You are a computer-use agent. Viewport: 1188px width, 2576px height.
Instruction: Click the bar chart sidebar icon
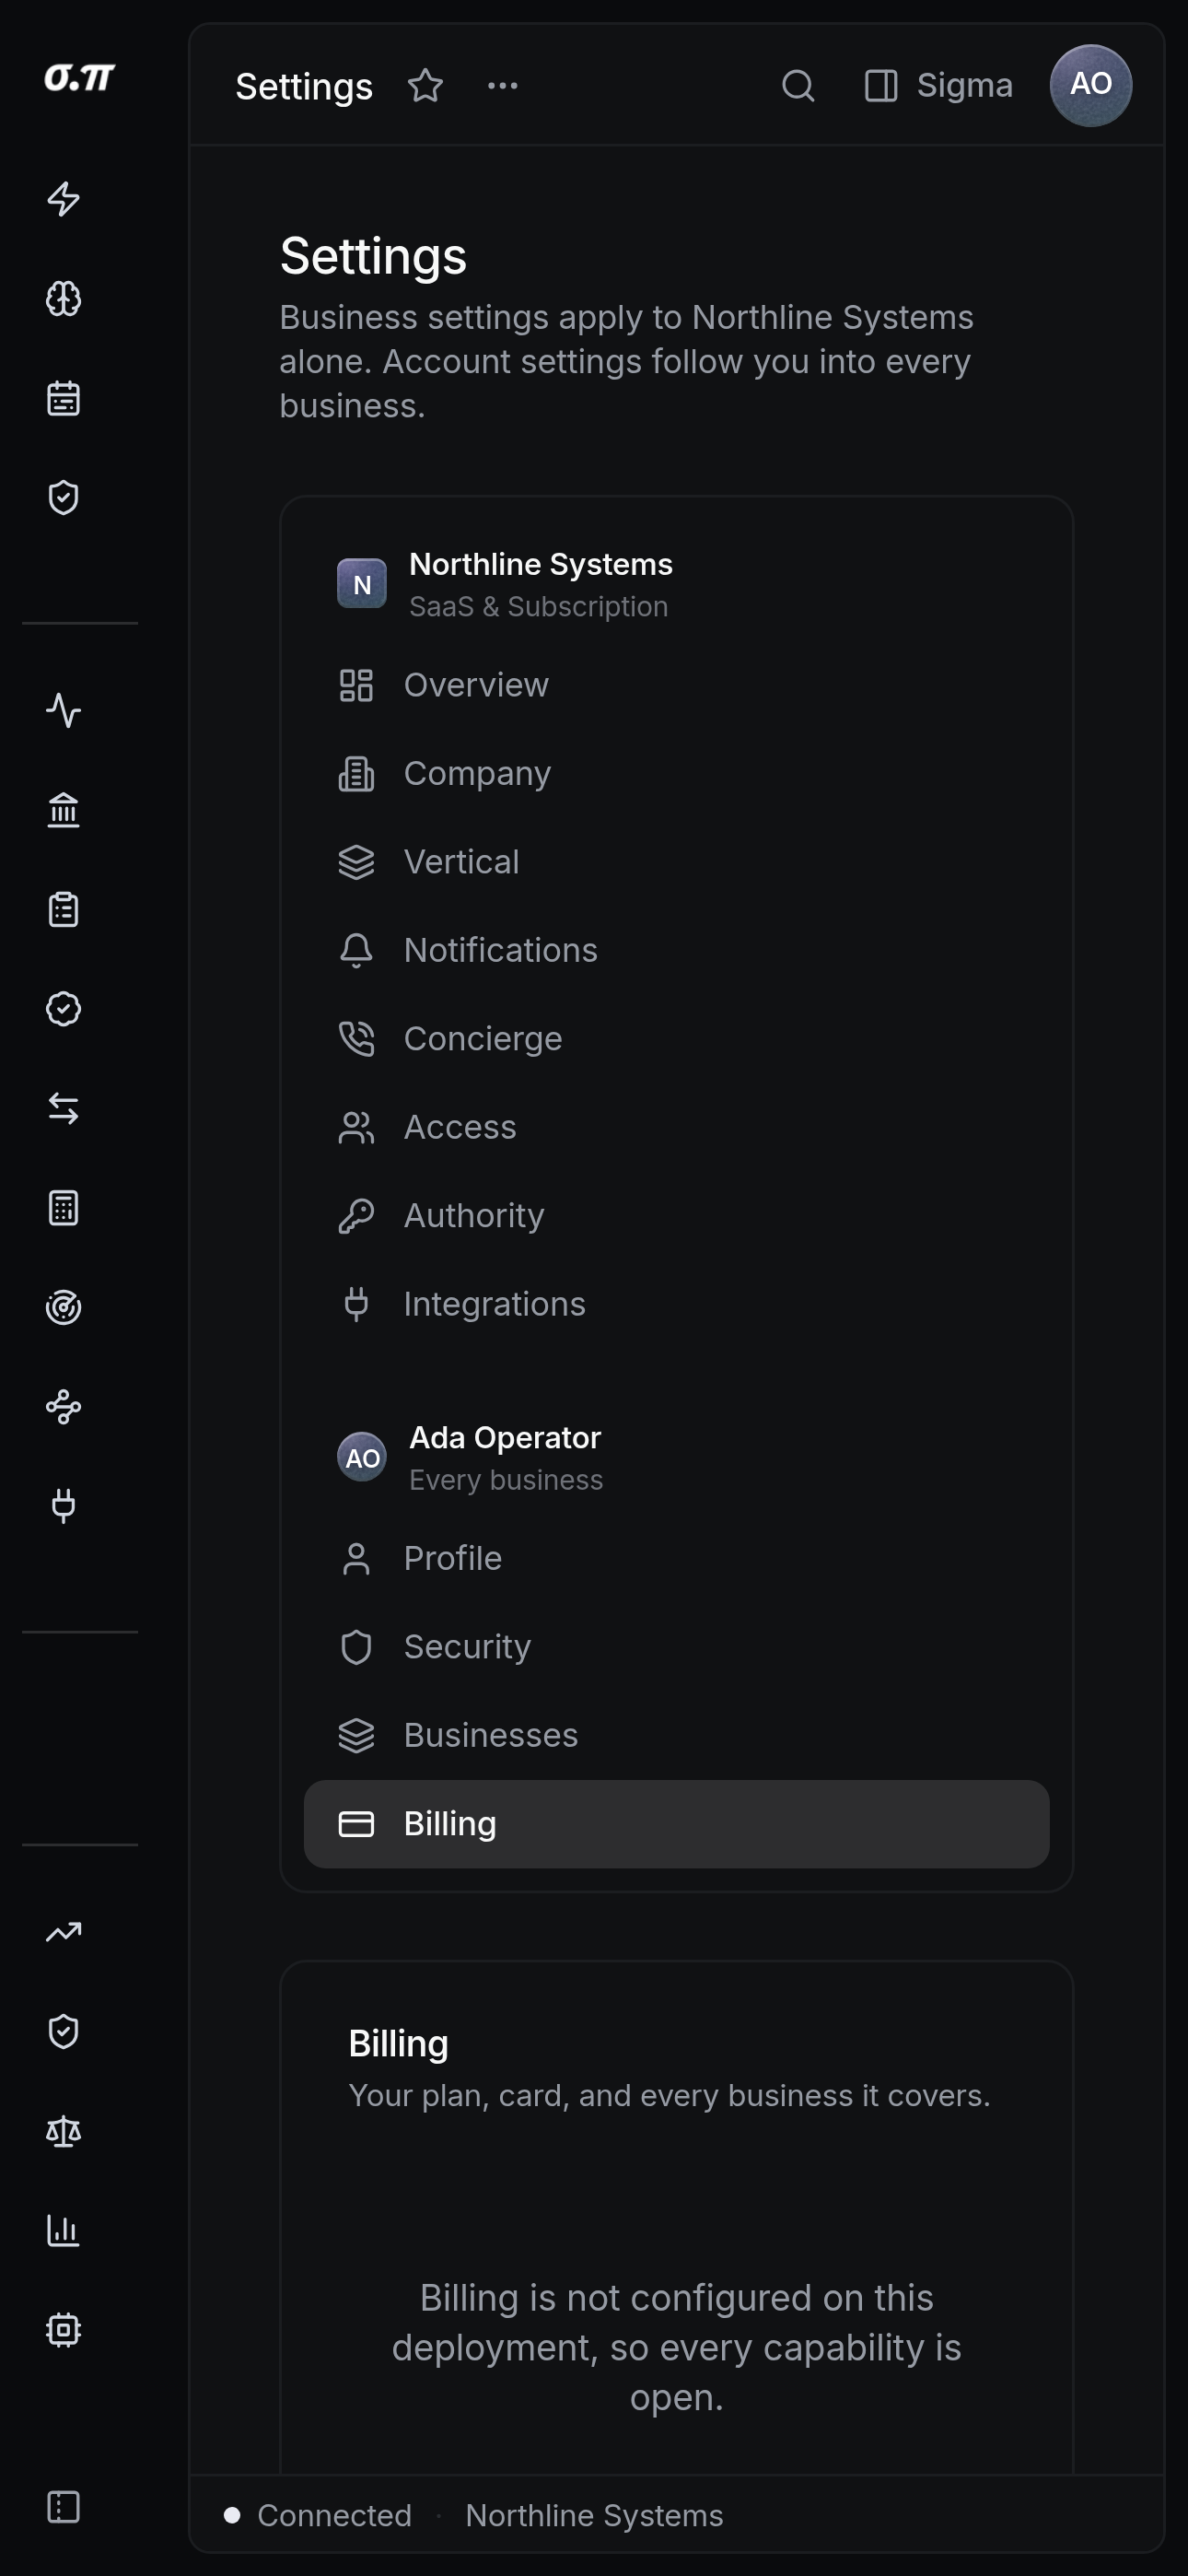point(63,2231)
